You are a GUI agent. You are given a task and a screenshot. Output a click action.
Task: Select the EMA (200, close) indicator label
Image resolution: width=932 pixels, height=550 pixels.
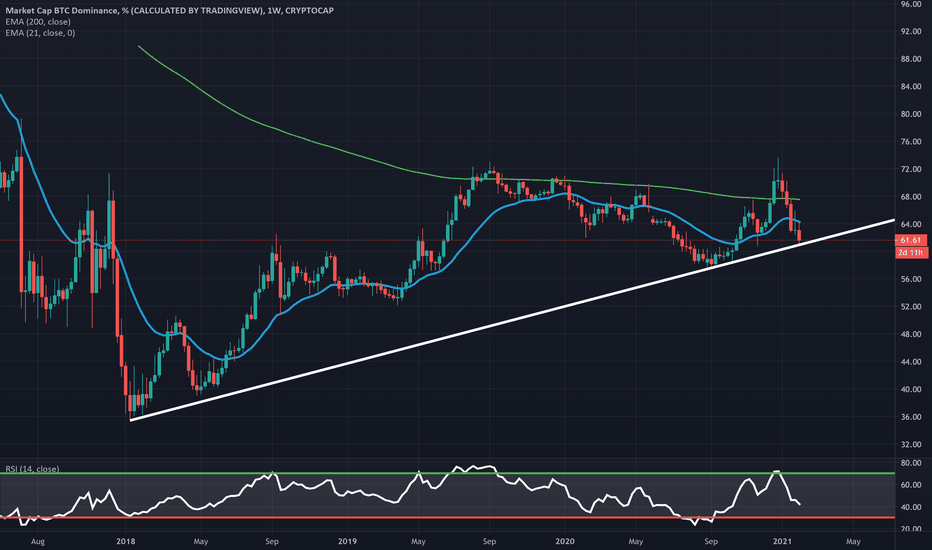pyautogui.click(x=38, y=21)
